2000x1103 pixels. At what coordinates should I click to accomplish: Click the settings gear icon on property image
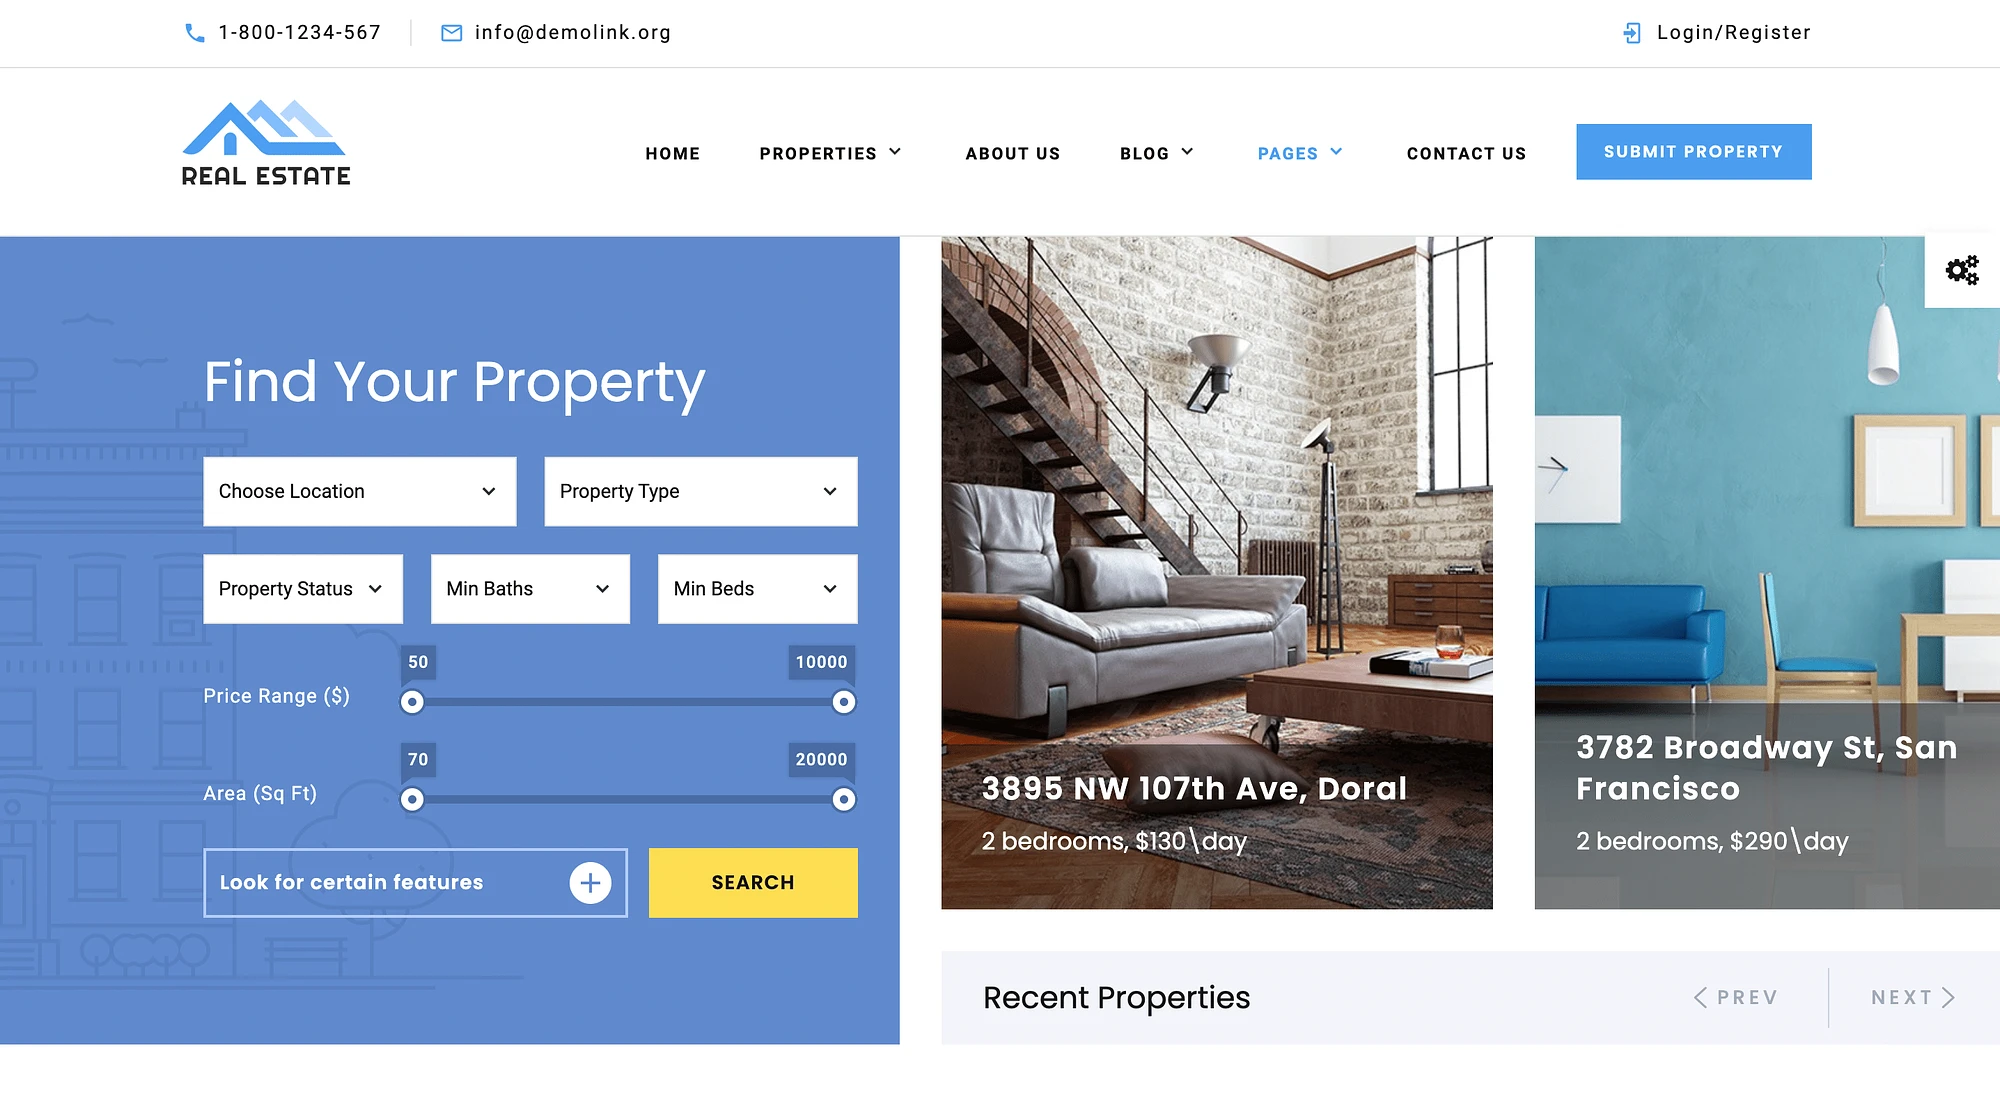point(1963,270)
